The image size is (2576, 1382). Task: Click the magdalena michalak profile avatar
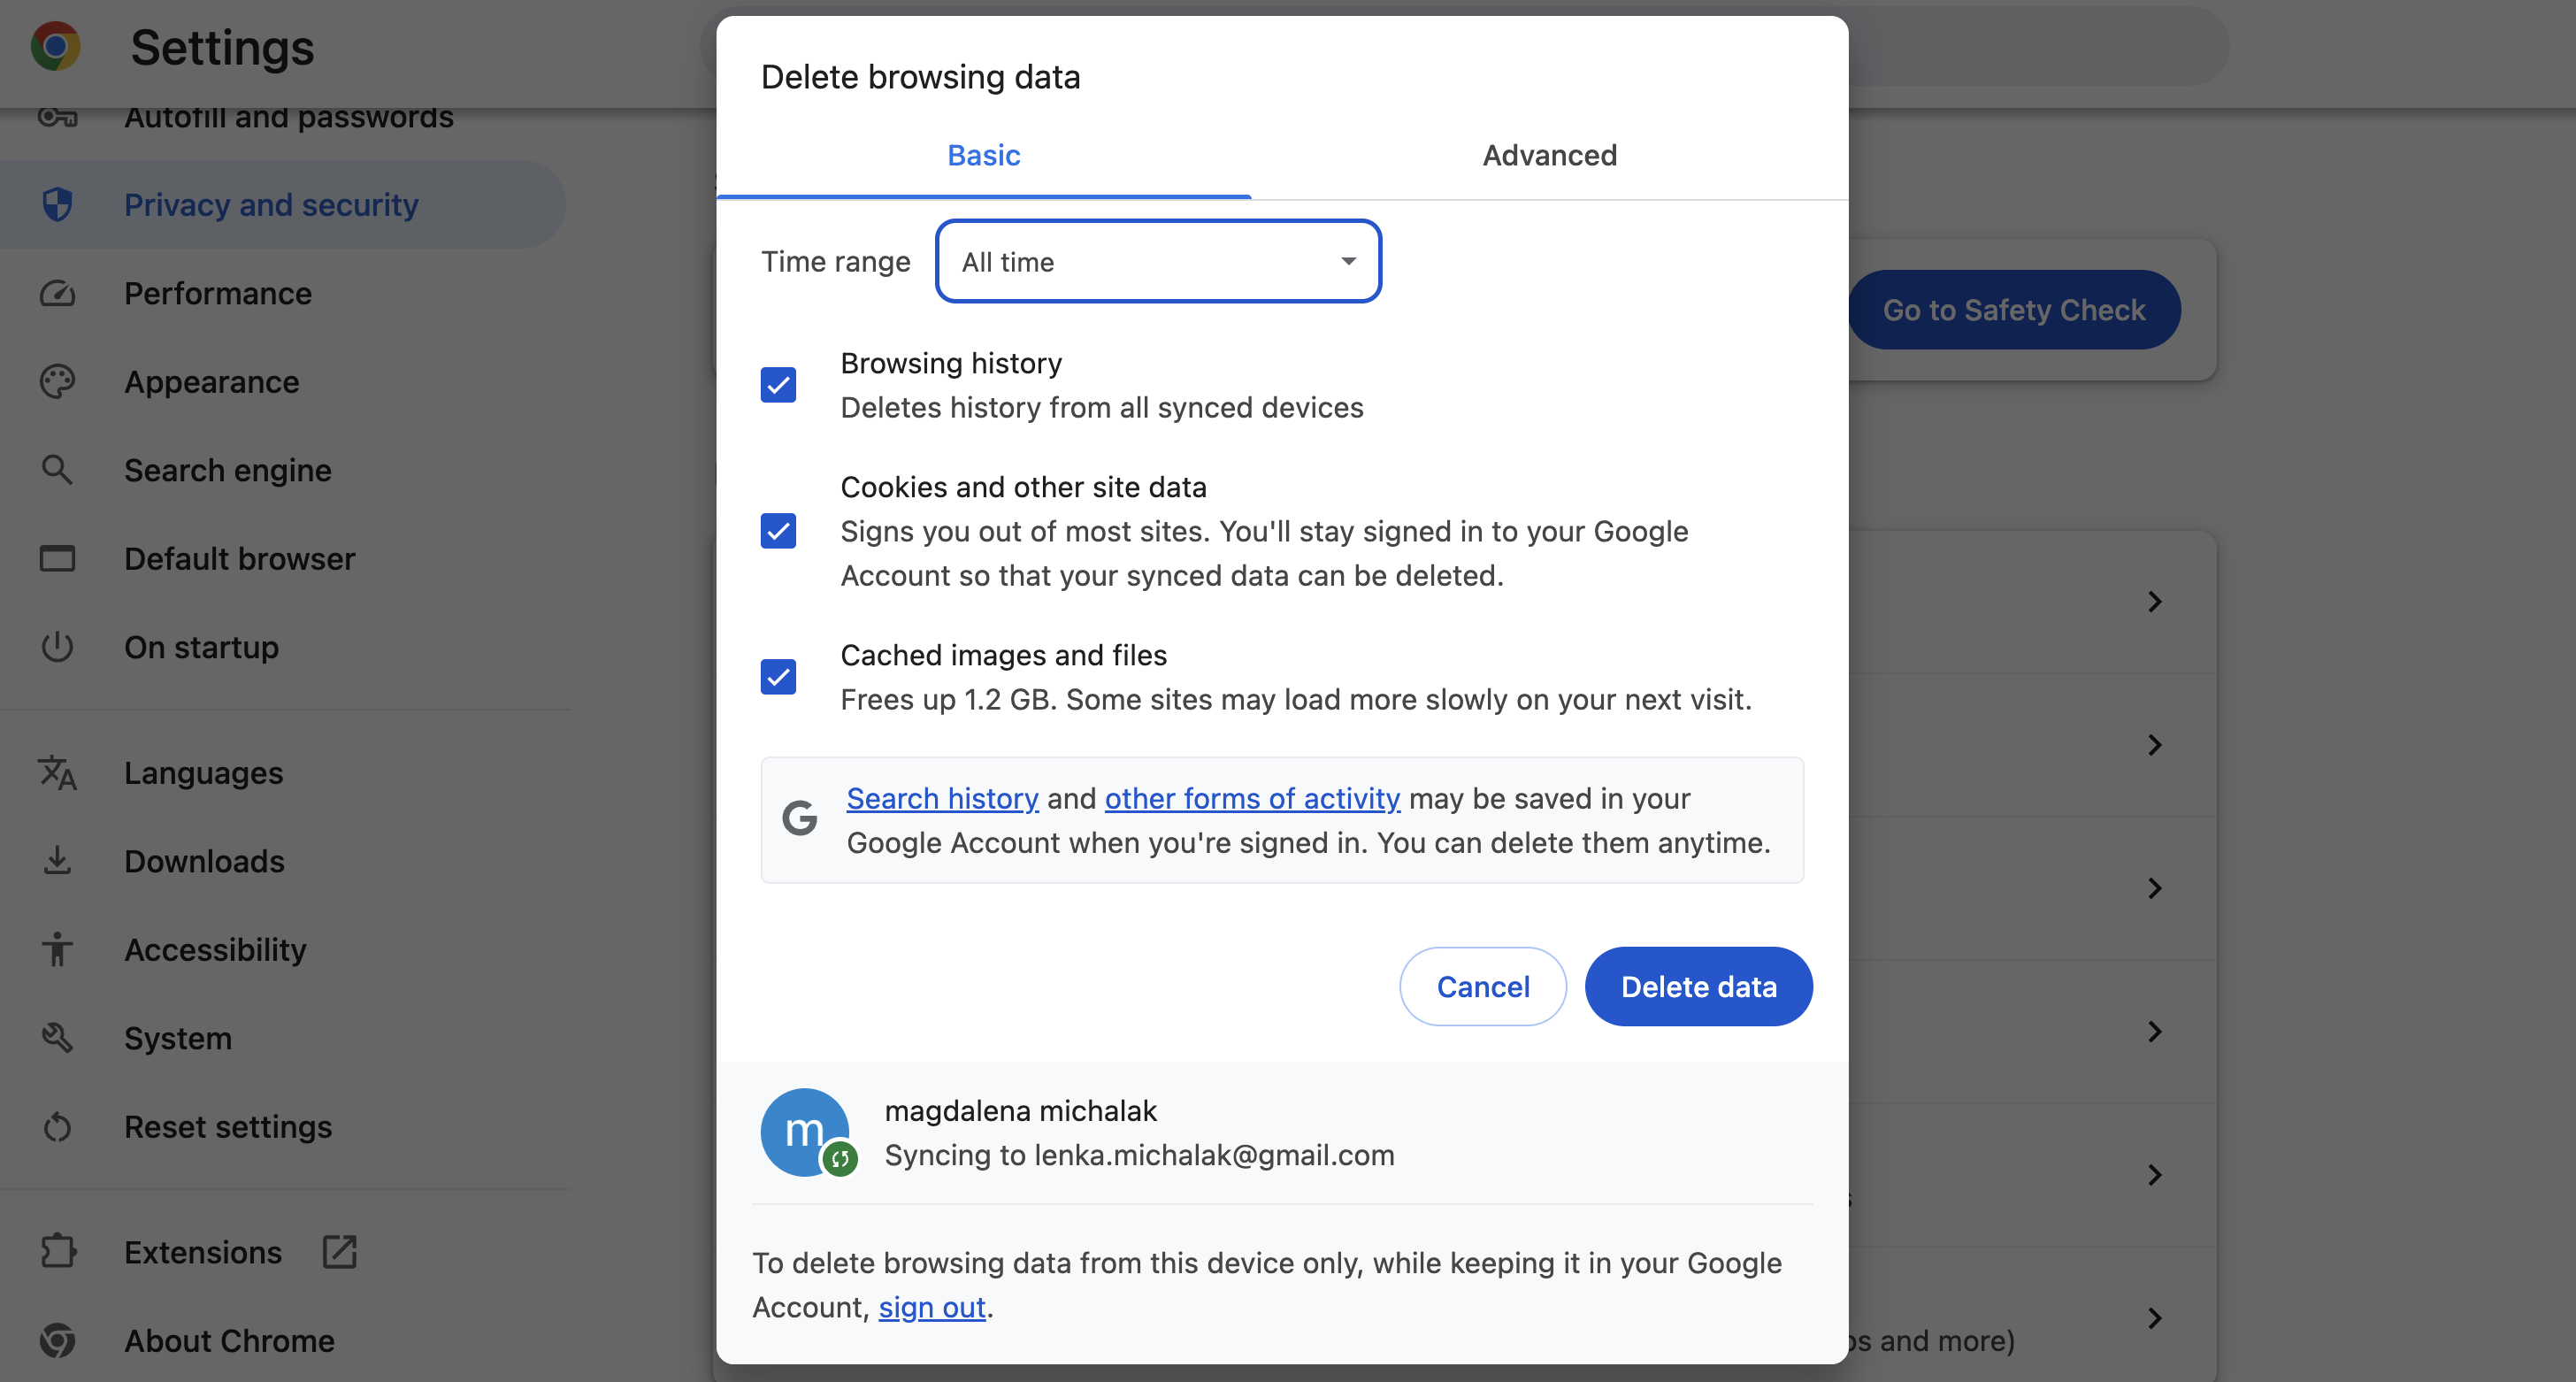click(807, 1131)
